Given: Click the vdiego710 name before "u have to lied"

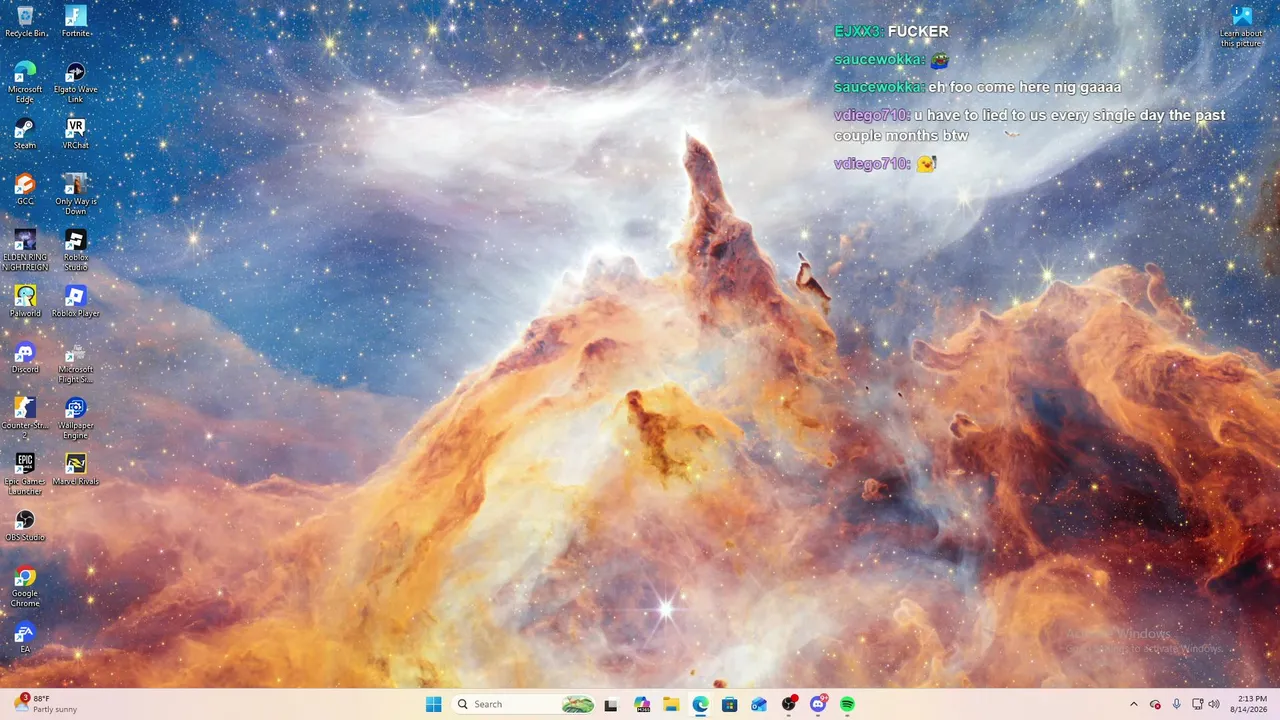Looking at the screenshot, I should pyautogui.click(x=872, y=115).
